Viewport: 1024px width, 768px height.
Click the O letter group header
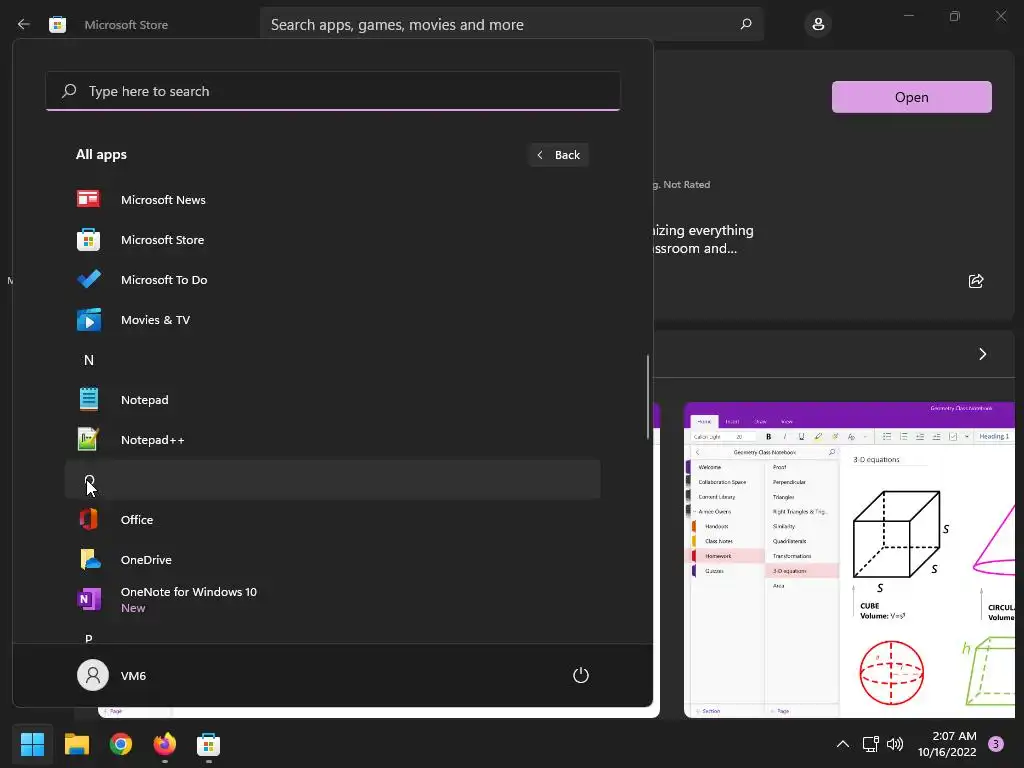pyautogui.click(x=332, y=479)
